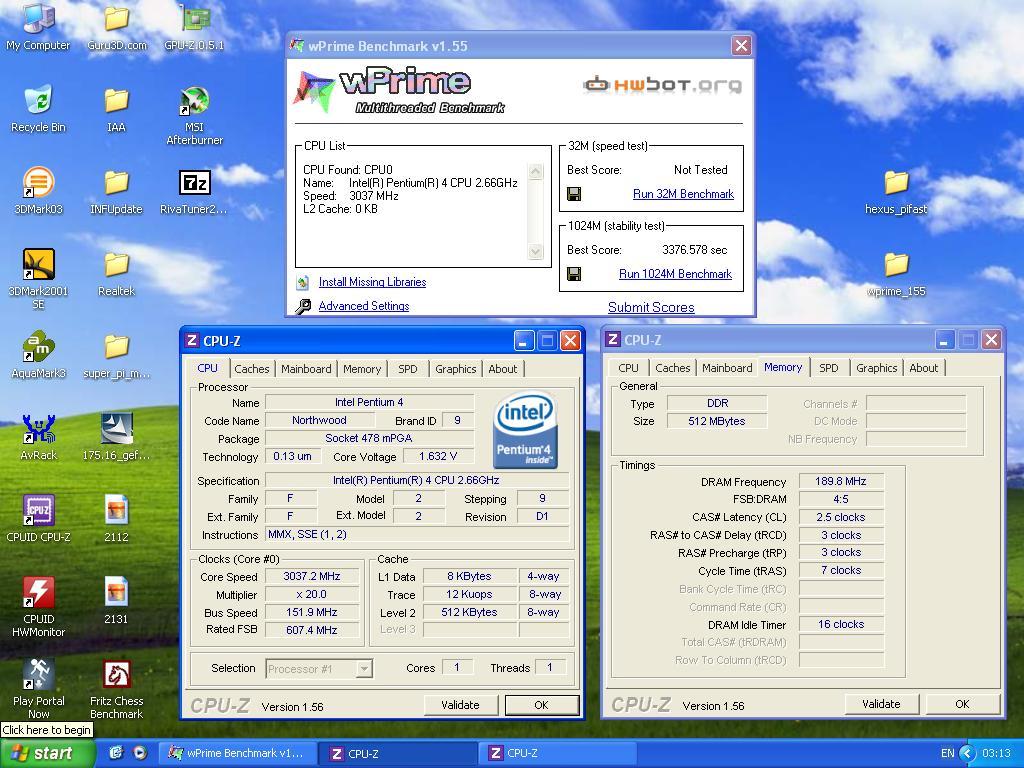Click the EN language indicator in tray
This screenshot has width=1024, height=768.
[947, 754]
